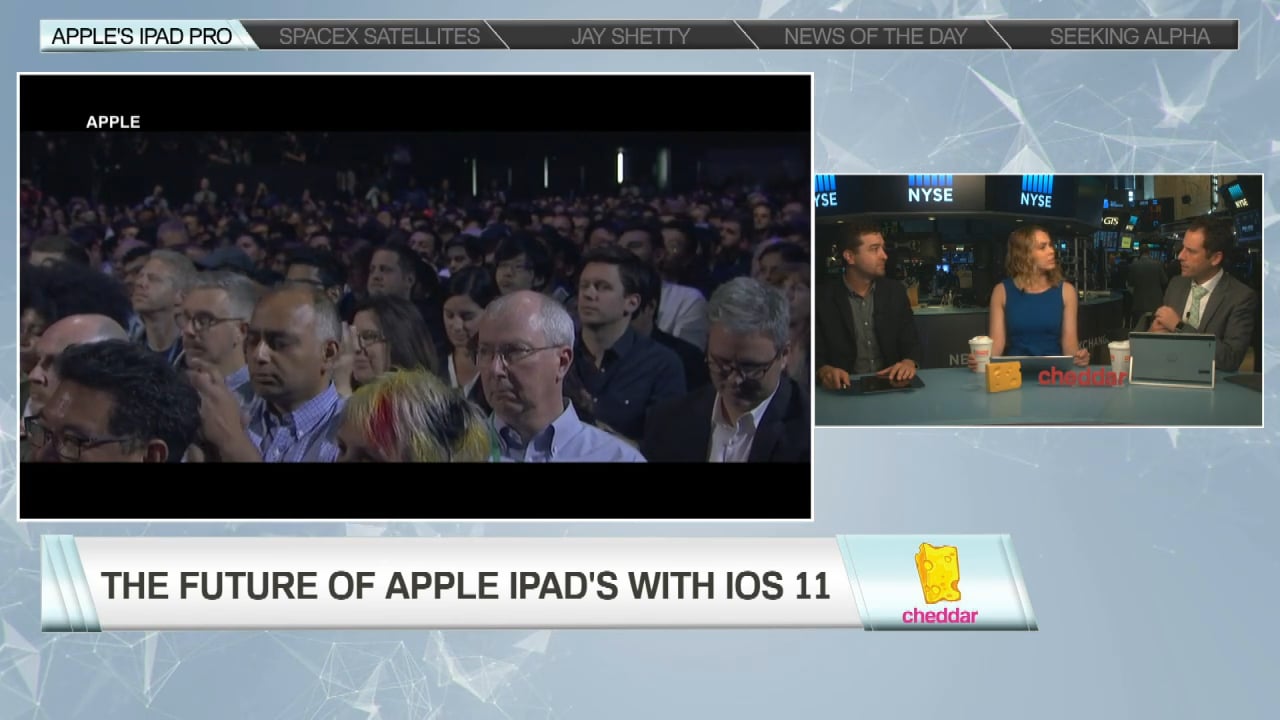1280x720 pixels.
Task: Select the Apple's iPad Pro tab
Action: (x=142, y=36)
